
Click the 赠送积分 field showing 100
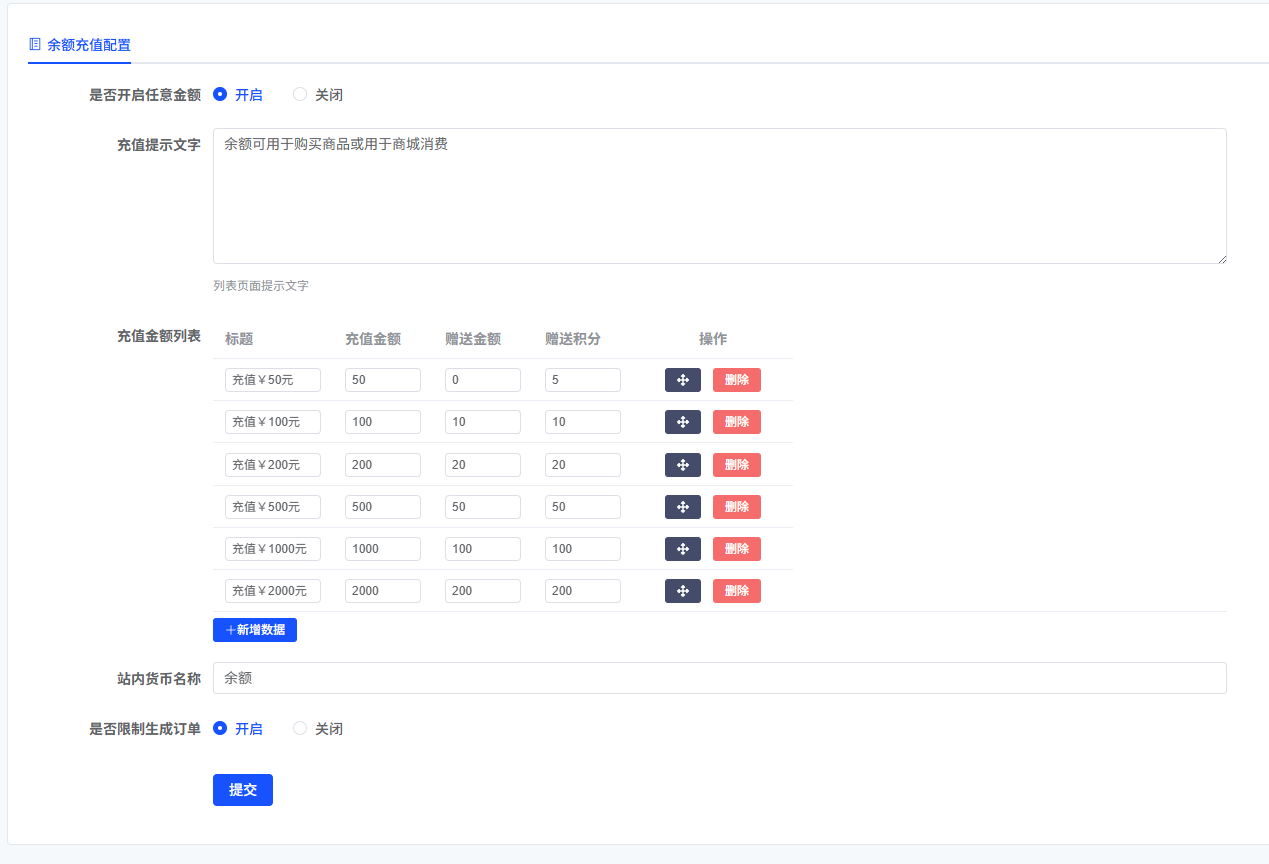(583, 548)
